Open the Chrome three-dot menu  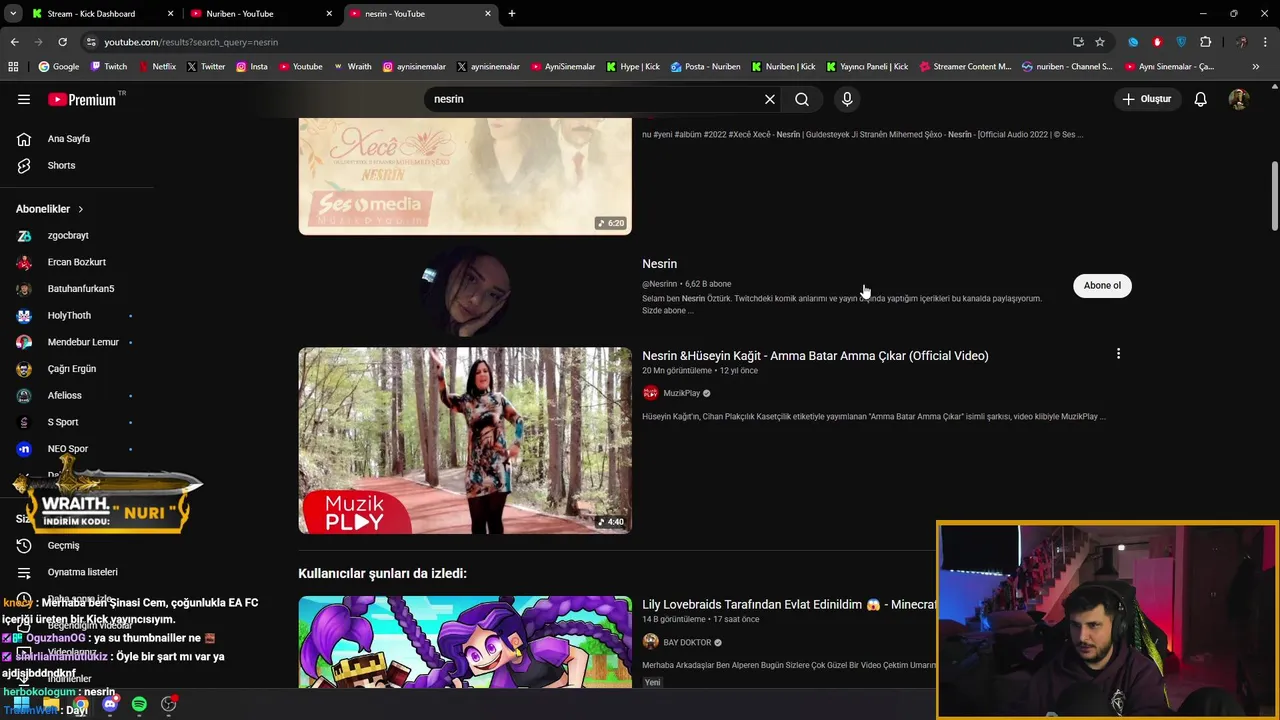tap(1266, 42)
